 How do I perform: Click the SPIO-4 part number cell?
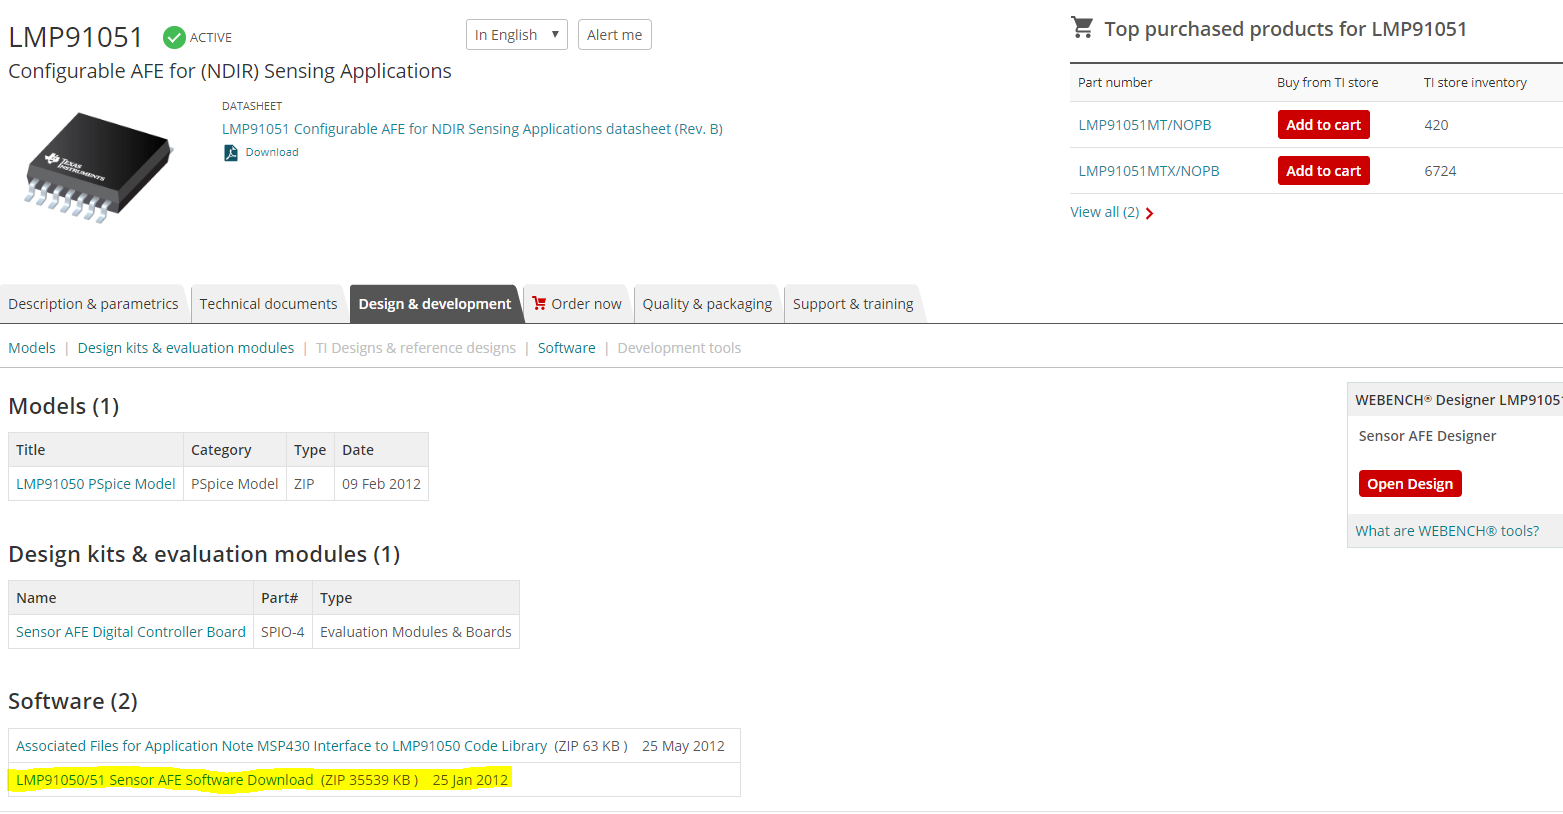[282, 632]
